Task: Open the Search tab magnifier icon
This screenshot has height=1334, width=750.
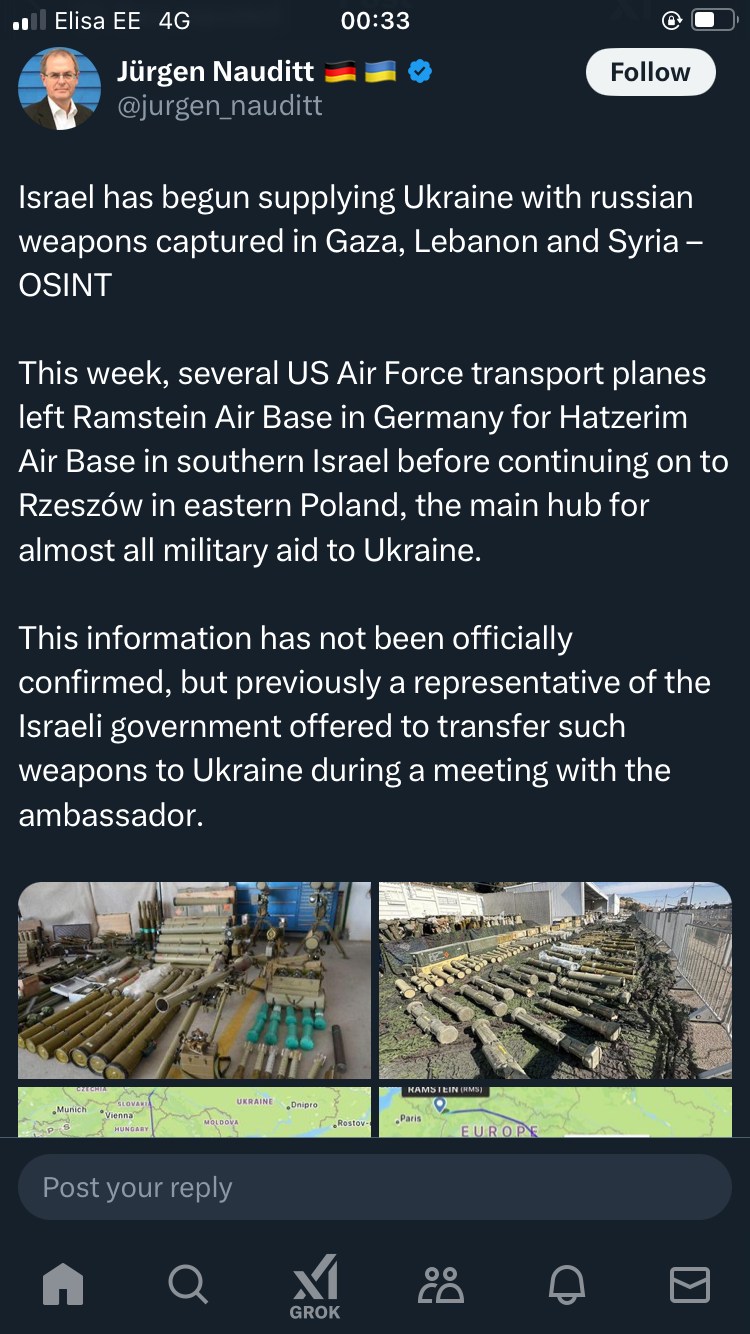Action: click(x=188, y=1284)
